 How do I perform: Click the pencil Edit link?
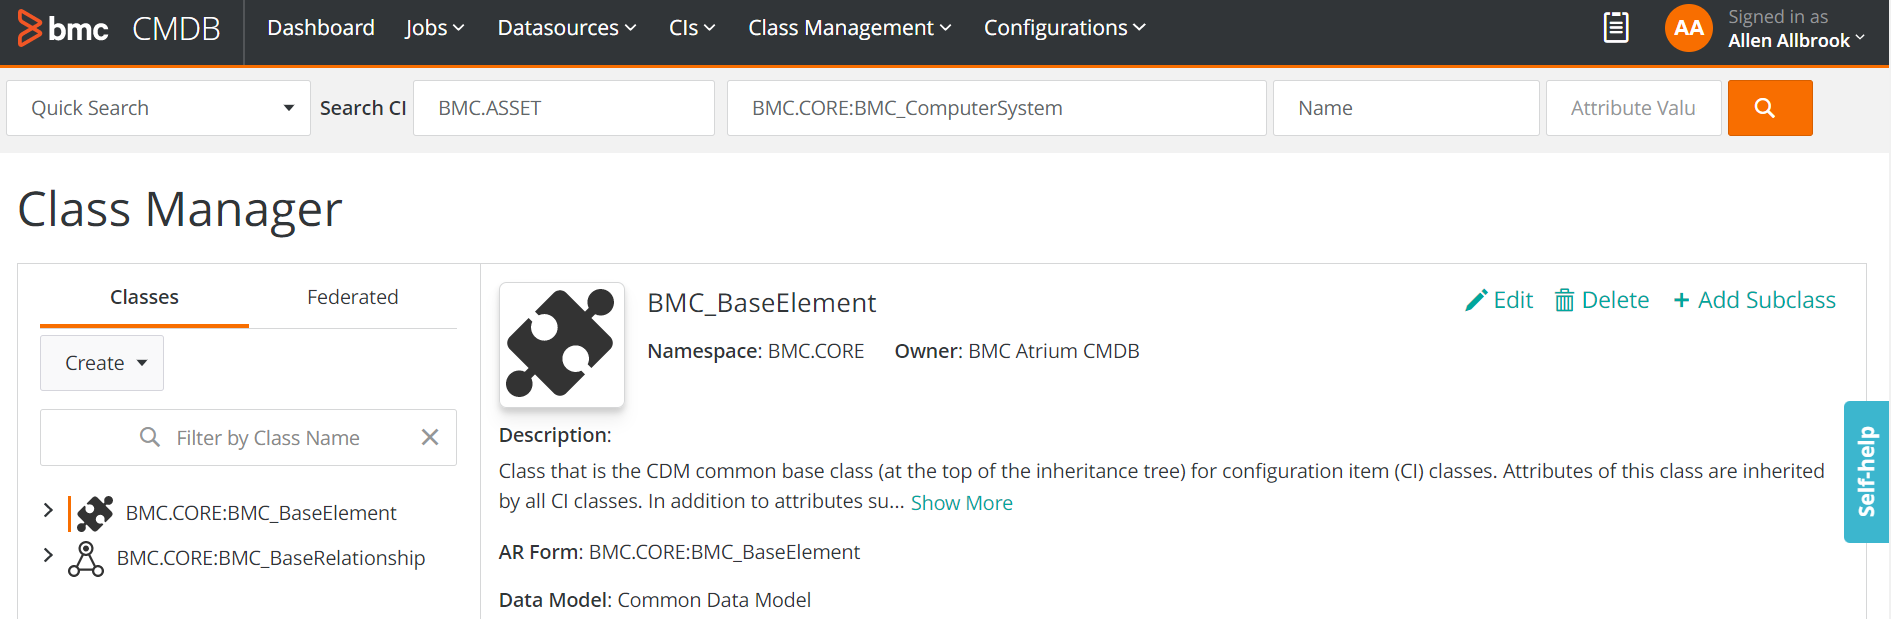pos(1499,300)
